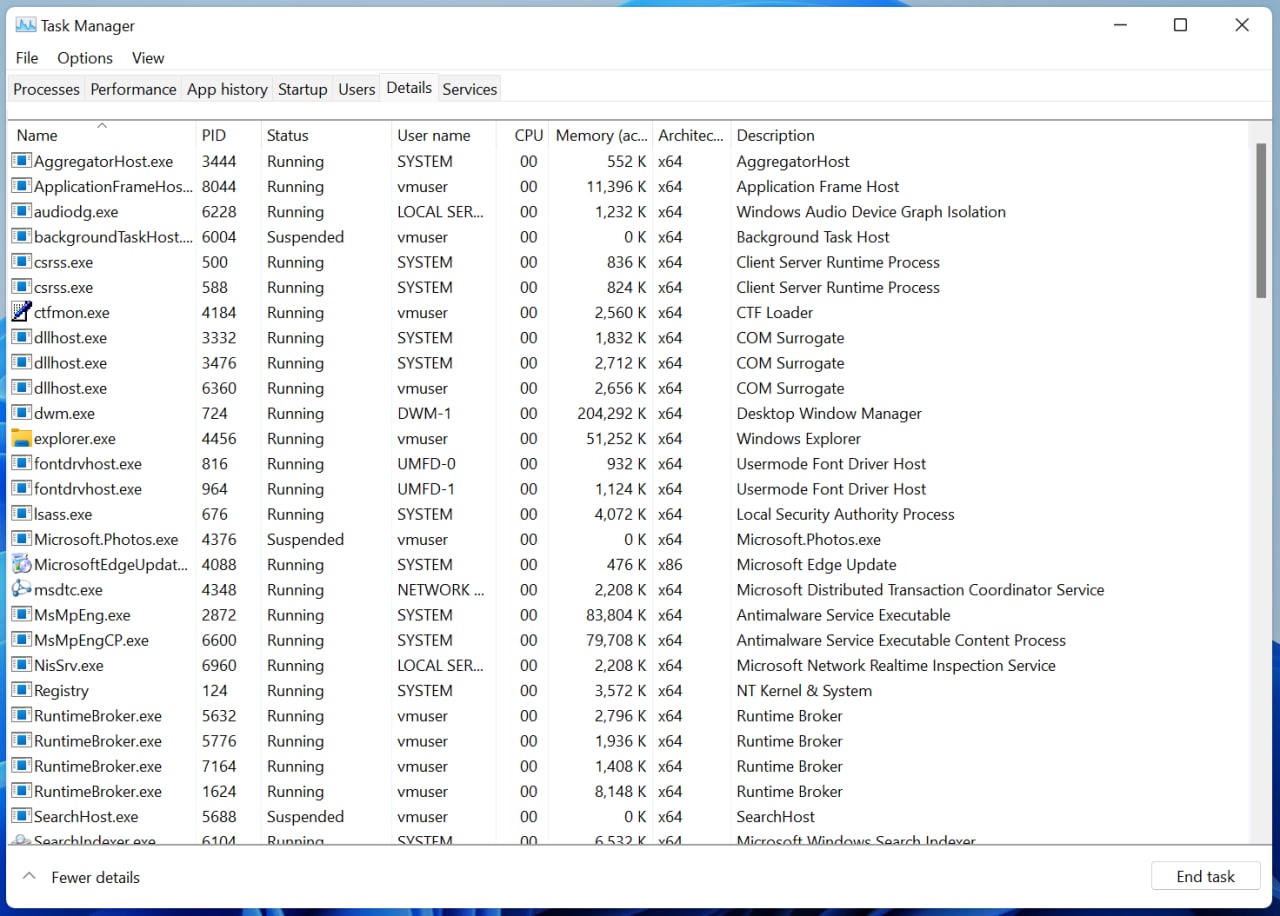
Task: Select dllhost.exe row with PID 6360
Action: pyautogui.click(x=628, y=388)
